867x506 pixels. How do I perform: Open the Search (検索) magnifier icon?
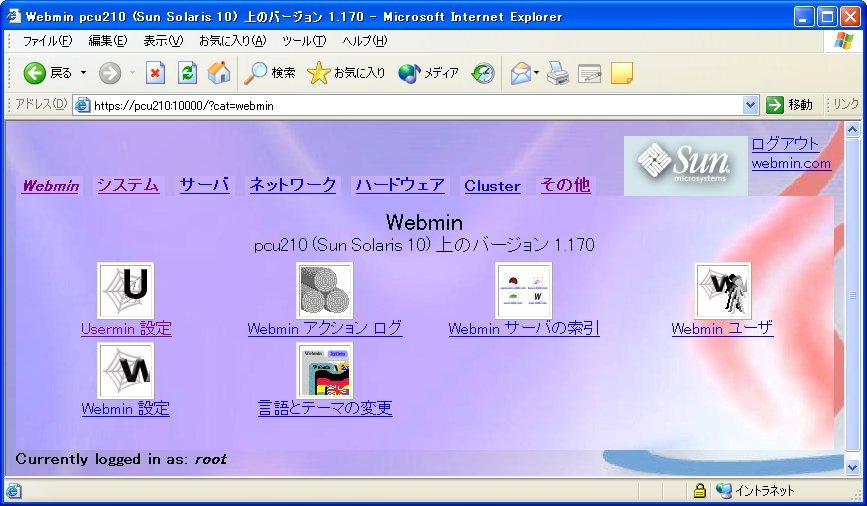click(255, 73)
